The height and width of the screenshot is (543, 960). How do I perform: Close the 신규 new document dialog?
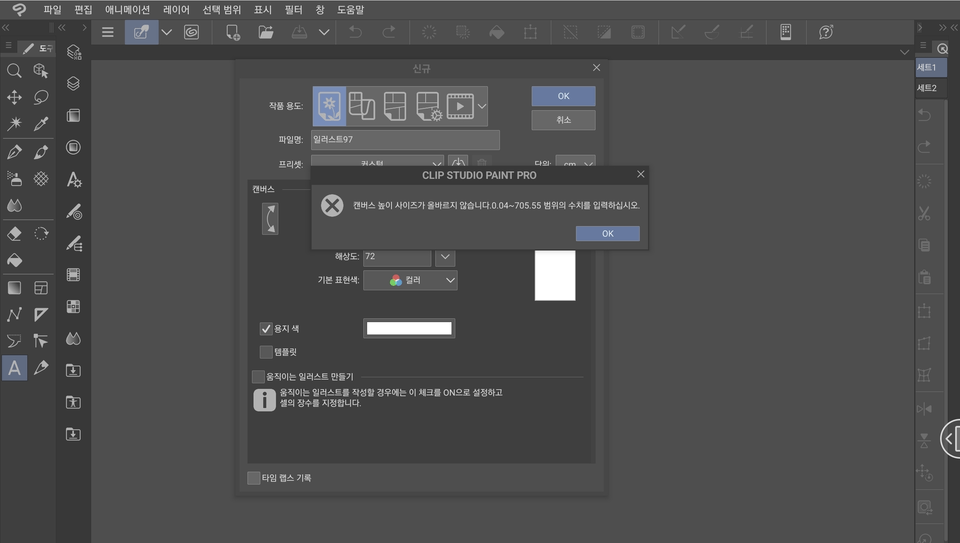pyautogui.click(x=596, y=68)
